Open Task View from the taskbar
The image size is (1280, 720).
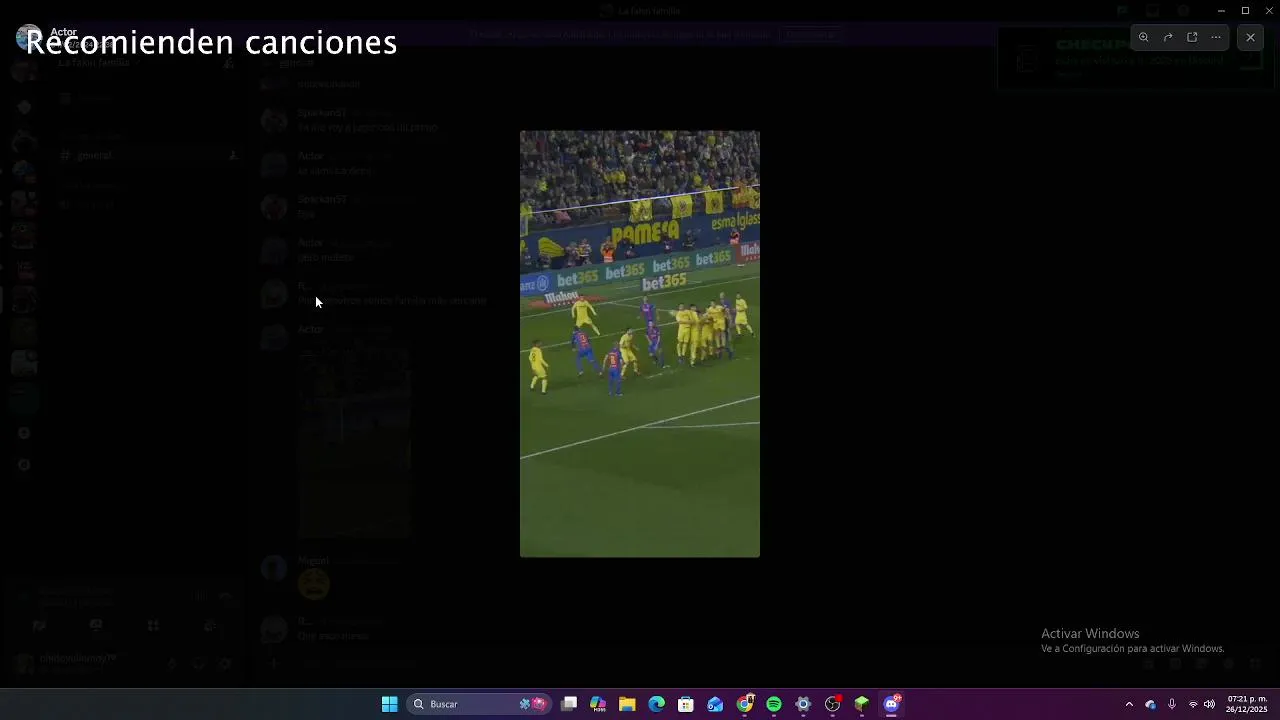coord(569,704)
